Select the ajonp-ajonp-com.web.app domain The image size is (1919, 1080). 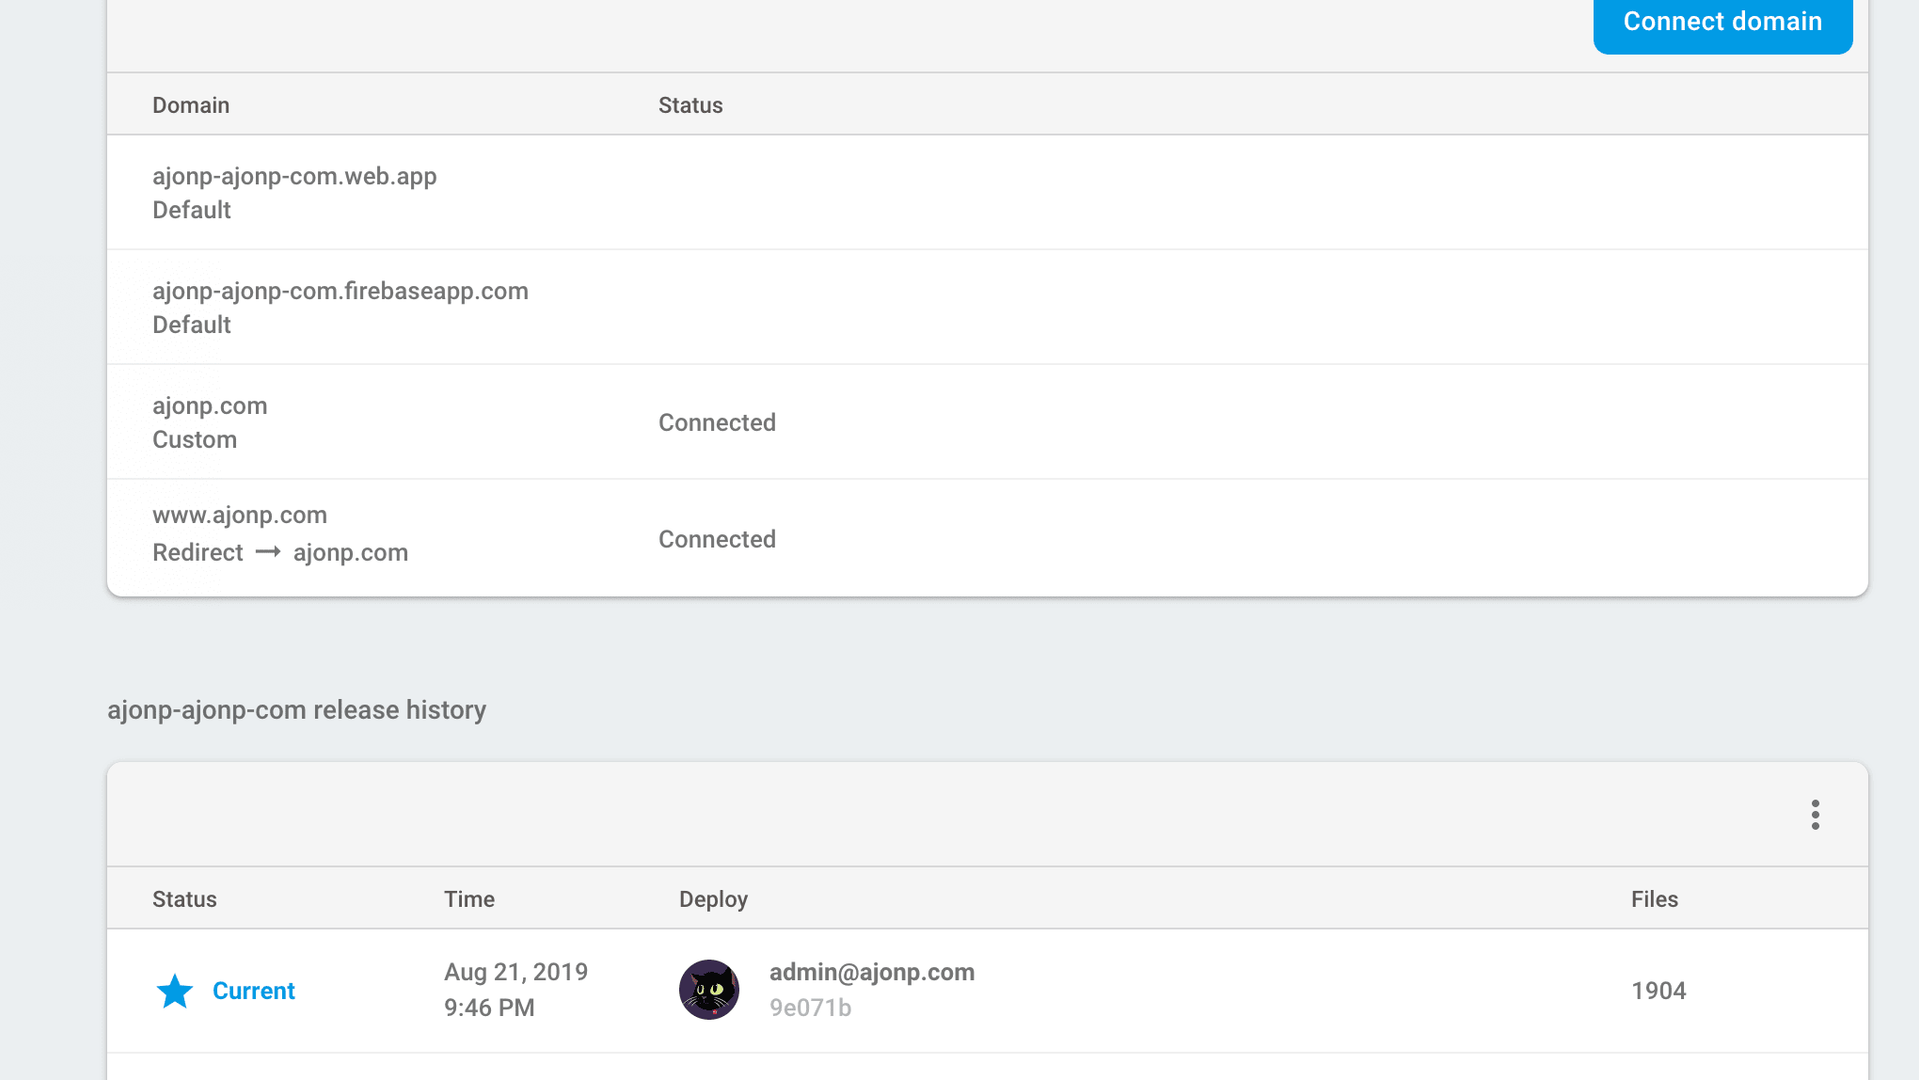(x=294, y=176)
